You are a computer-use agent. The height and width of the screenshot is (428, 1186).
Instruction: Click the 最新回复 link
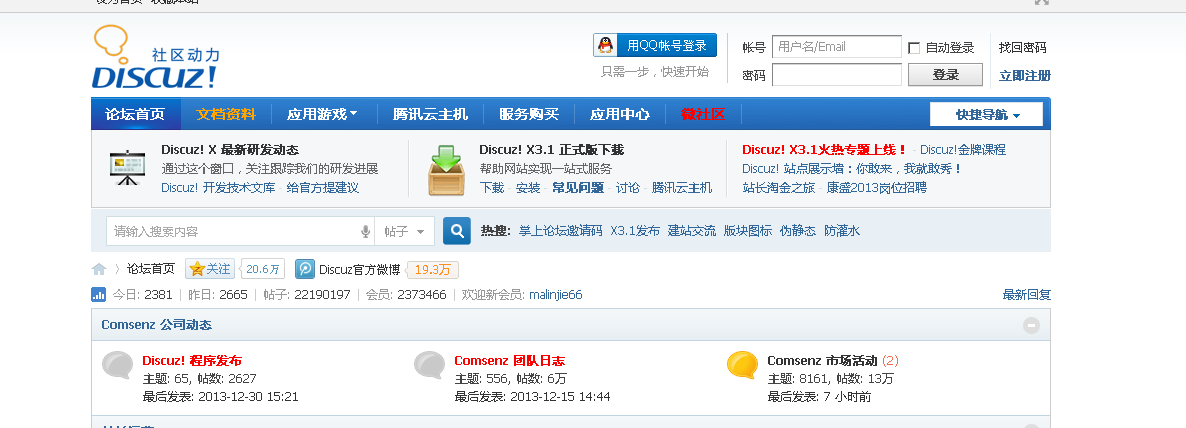click(1026, 295)
